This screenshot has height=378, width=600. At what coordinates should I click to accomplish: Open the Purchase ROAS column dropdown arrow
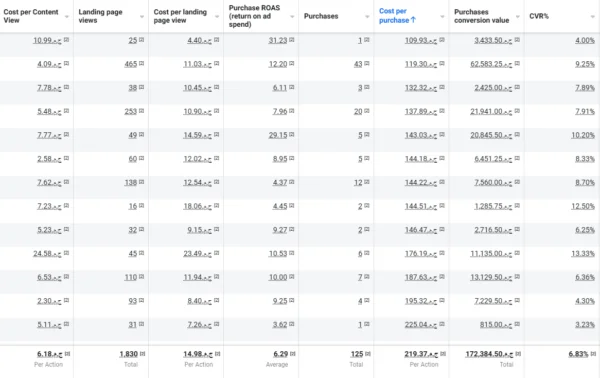pyautogui.click(x=292, y=16)
